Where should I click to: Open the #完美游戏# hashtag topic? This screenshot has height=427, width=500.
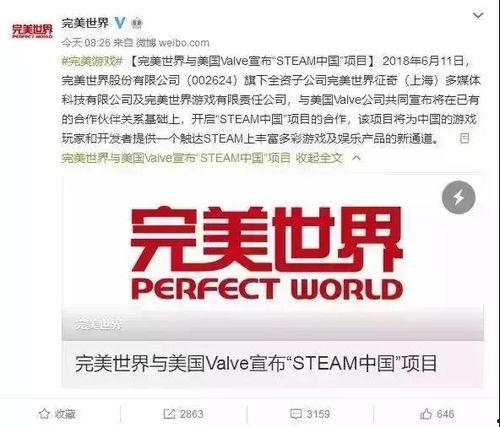92,61
